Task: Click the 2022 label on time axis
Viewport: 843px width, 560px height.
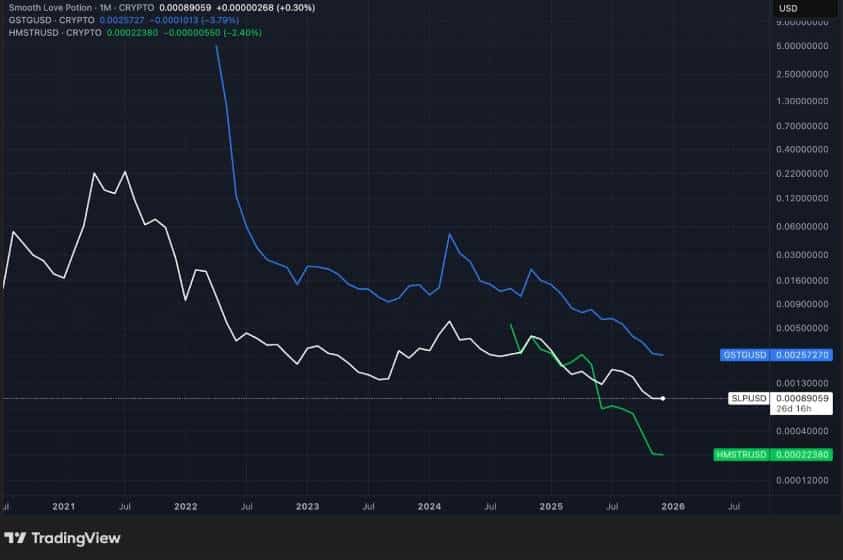Action: click(185, 507)
